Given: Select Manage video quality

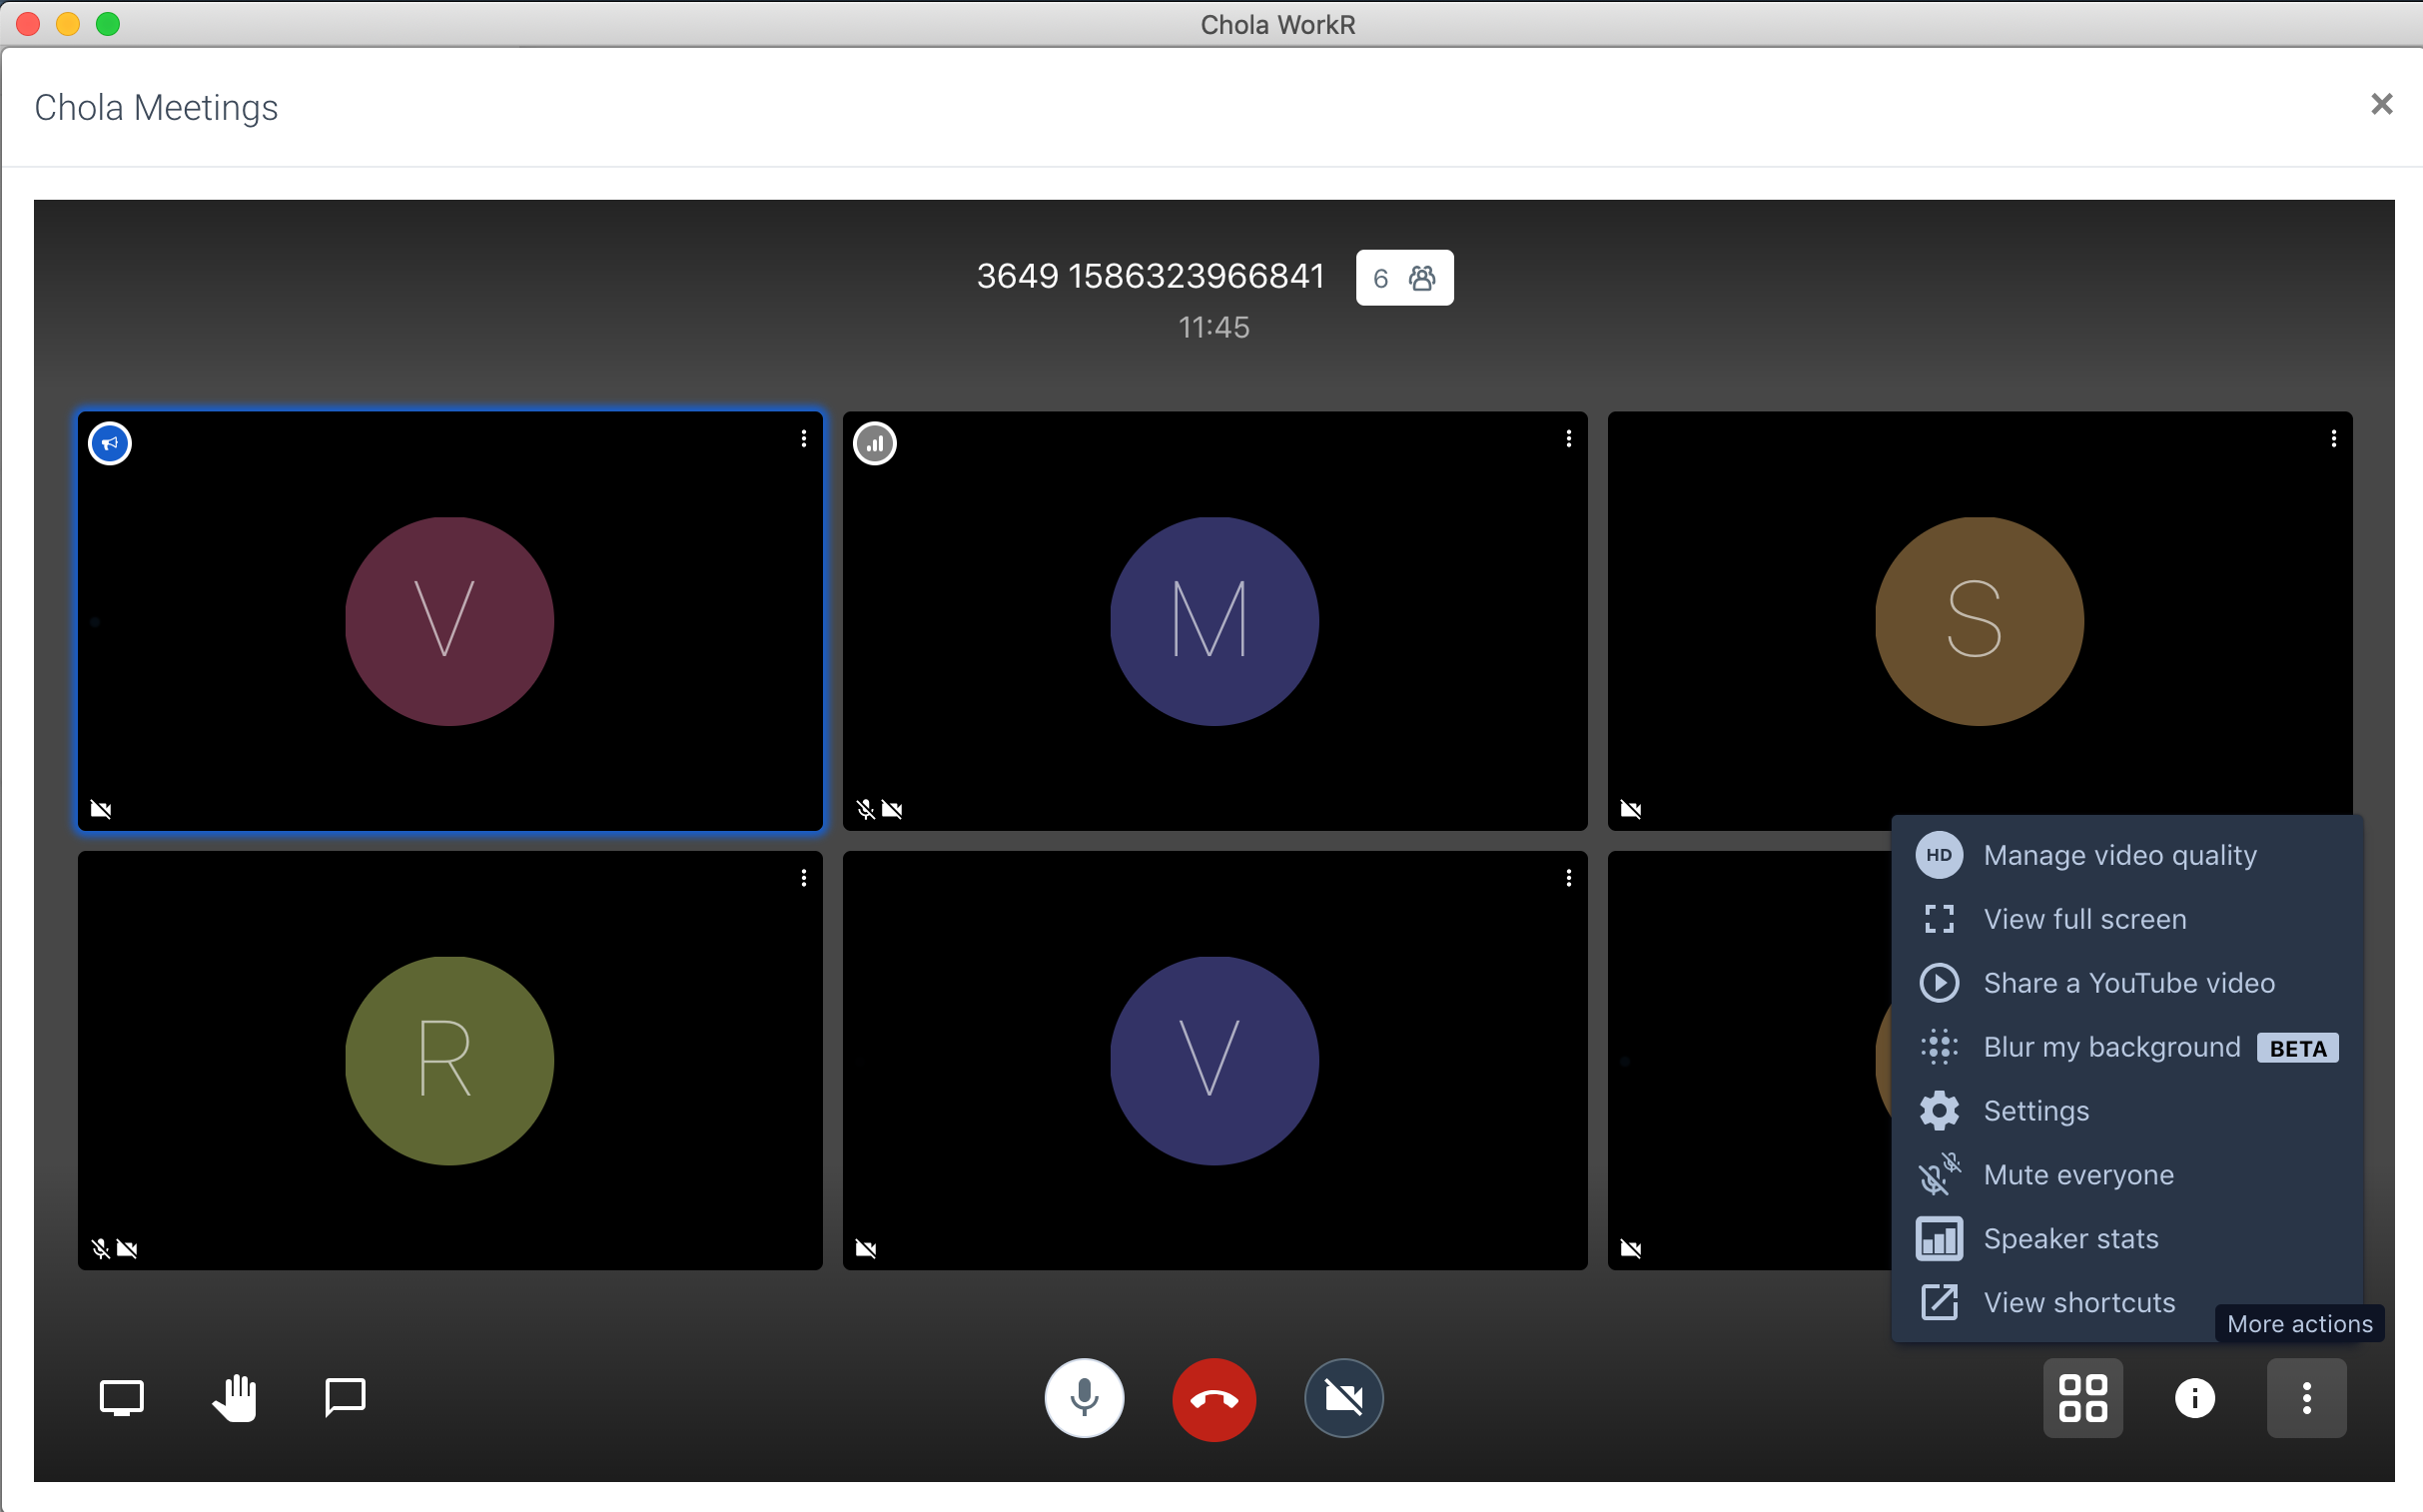Looking at the screenshot, I should pos(2126,855).
